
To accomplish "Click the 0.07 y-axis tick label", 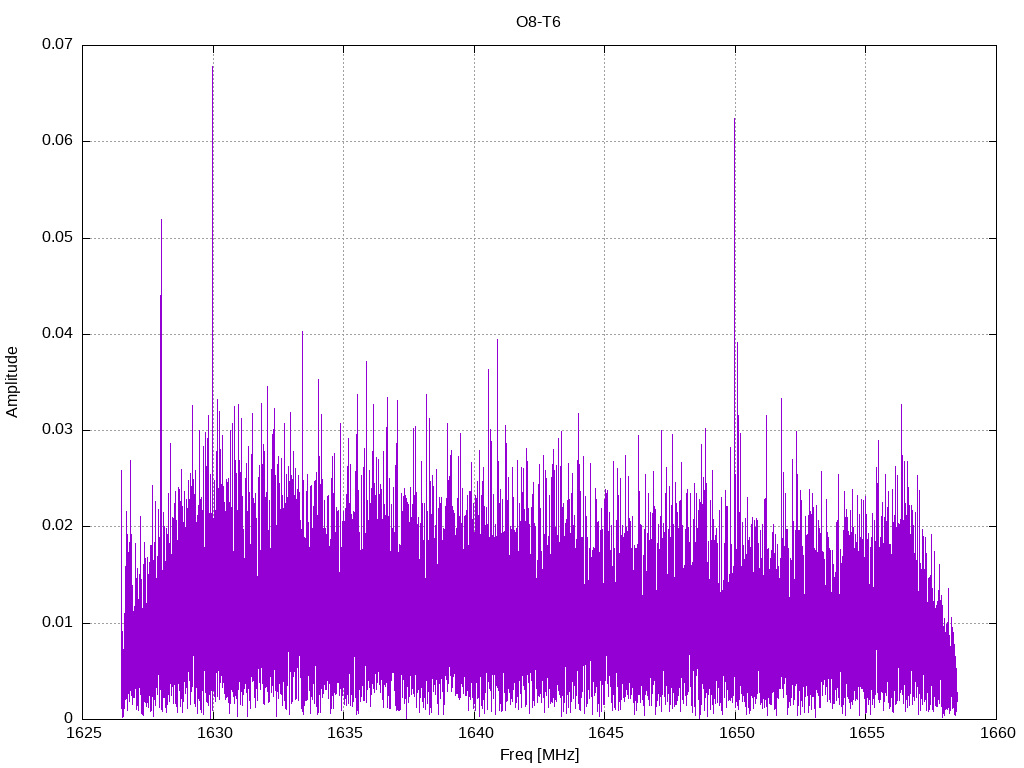I will click(x=57, y=45).
